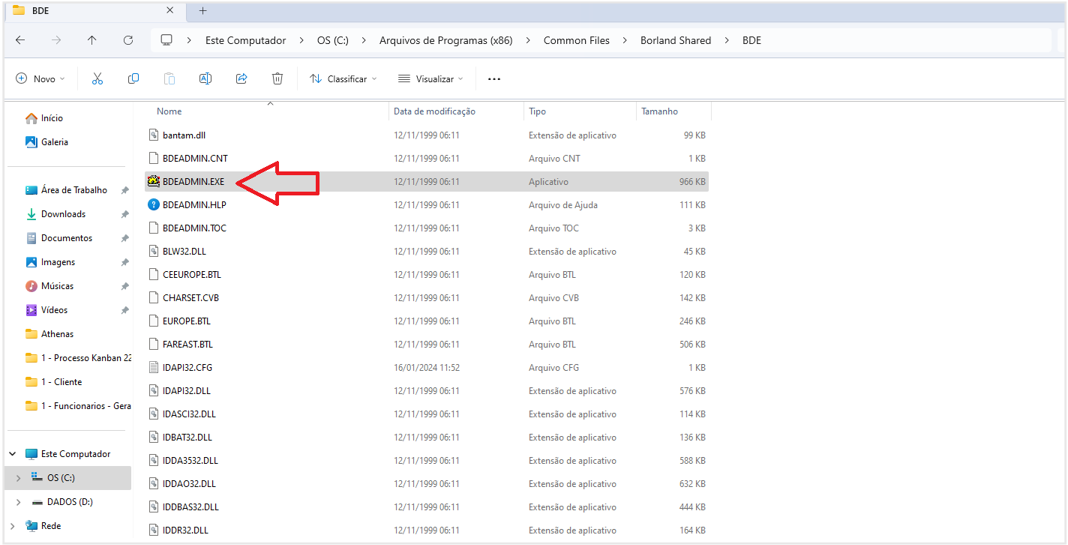The image size is (1068, 545).
Task: Click the BDE breadcrumb segment
Action: coord(751,40)
